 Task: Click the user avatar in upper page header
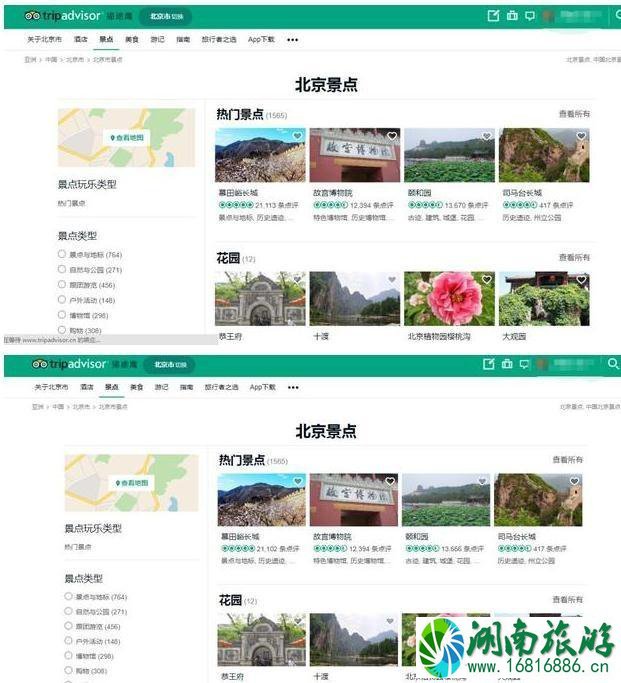point(548,16)
